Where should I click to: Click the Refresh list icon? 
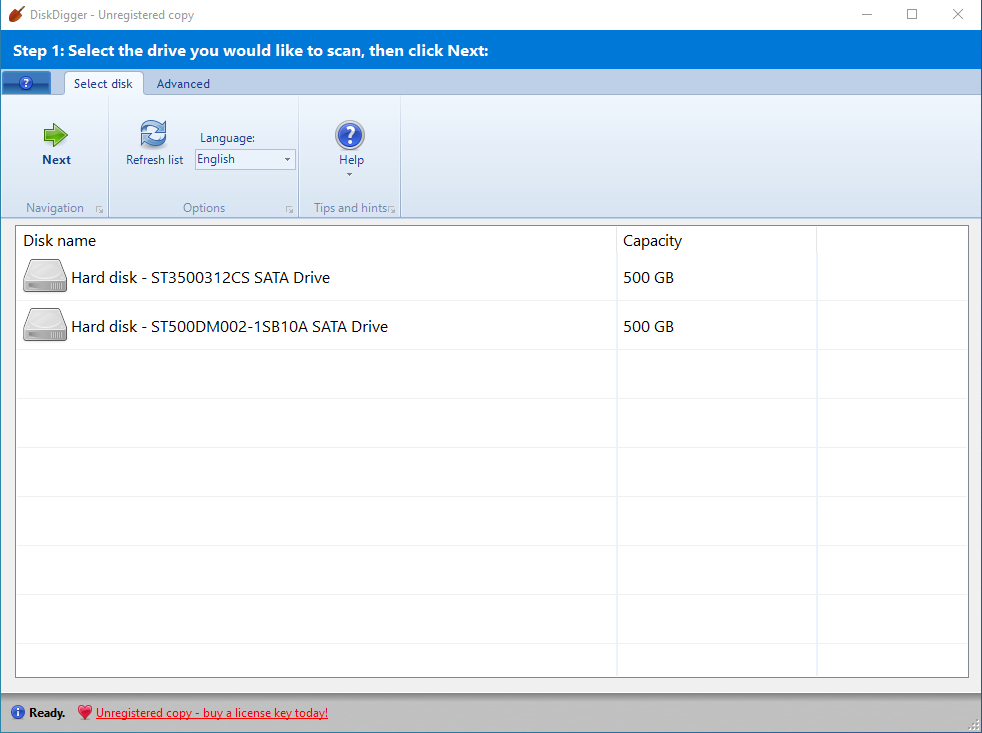153,133
